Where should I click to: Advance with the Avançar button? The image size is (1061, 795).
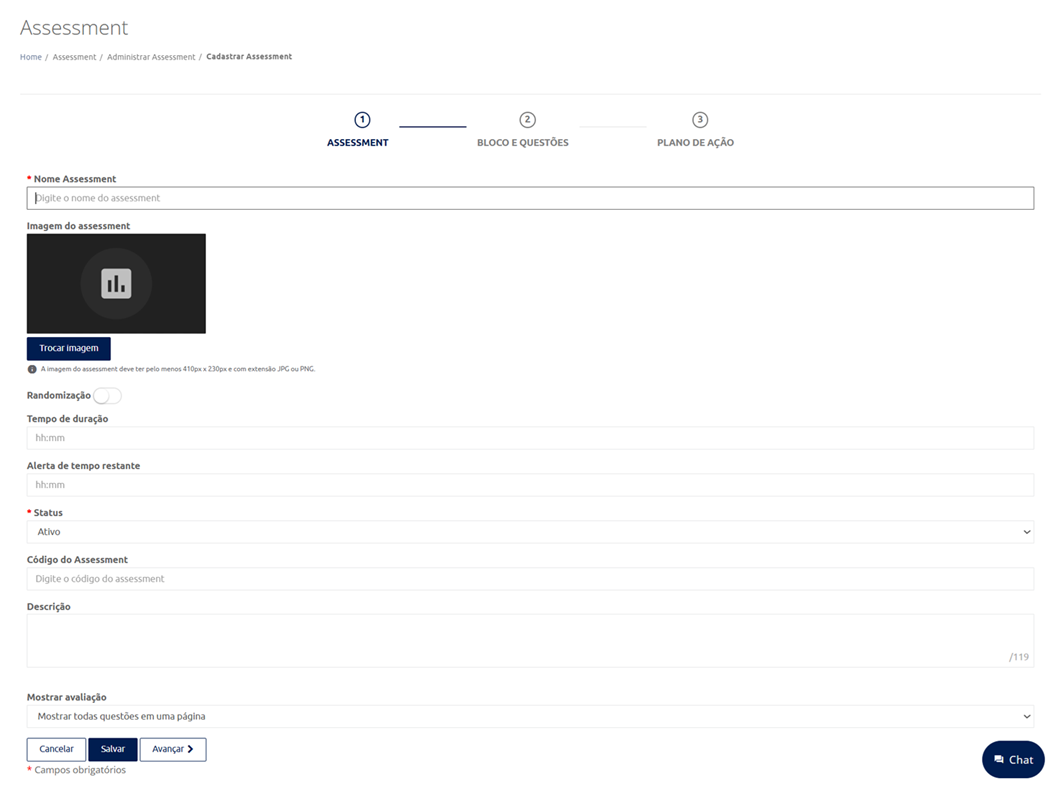[x=173, y=749]
